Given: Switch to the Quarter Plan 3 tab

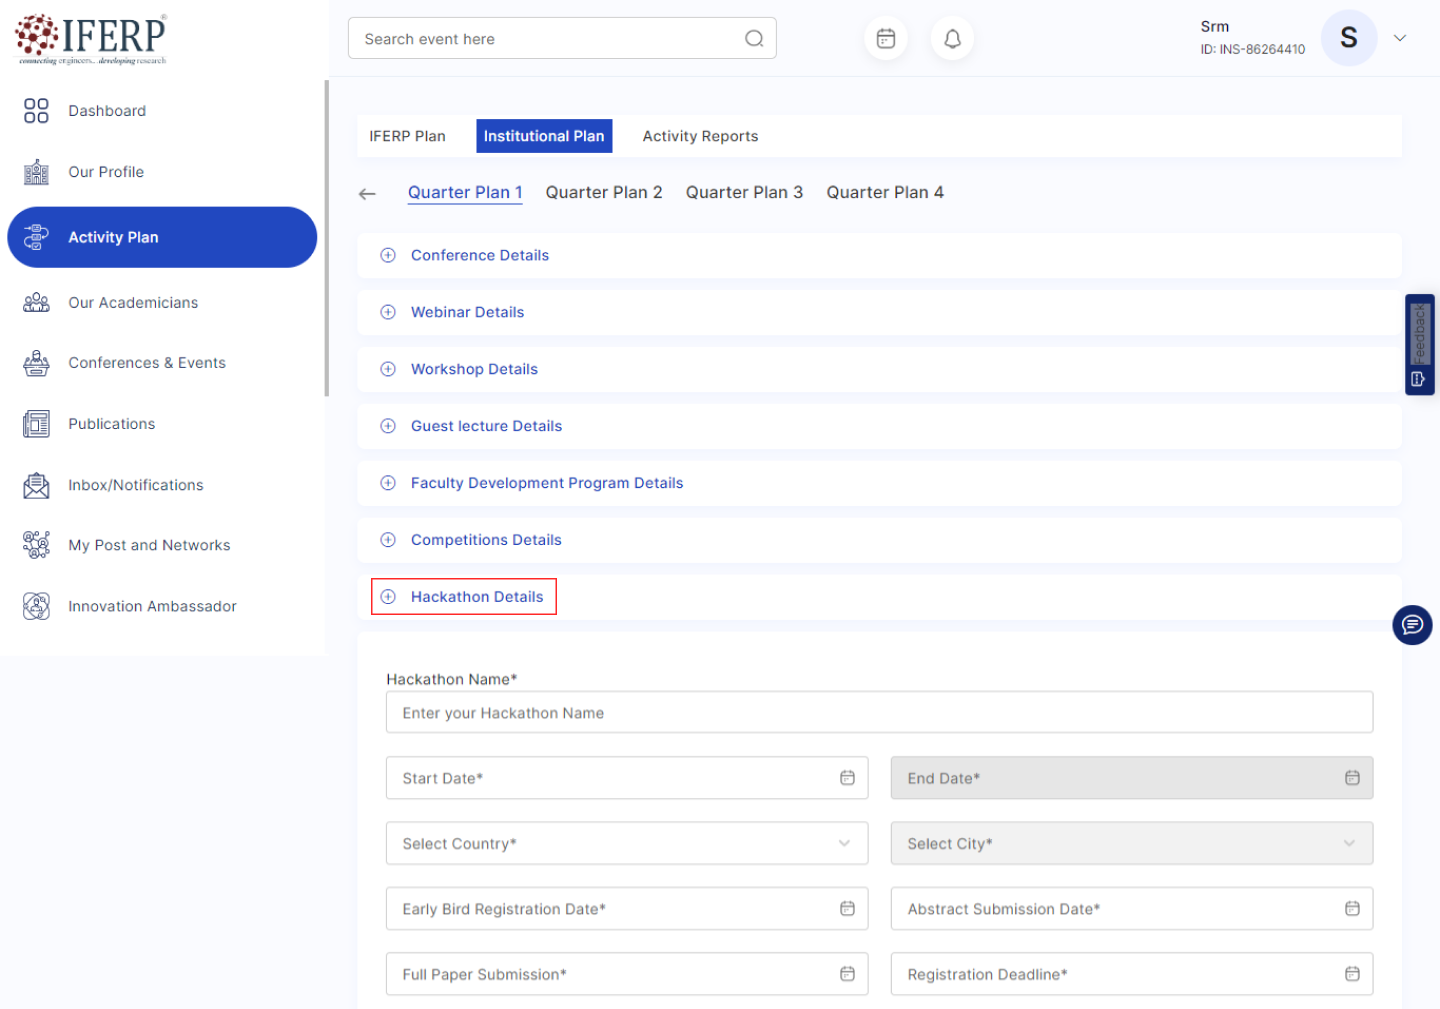Looking at the screenshot, I should point(744,193).
